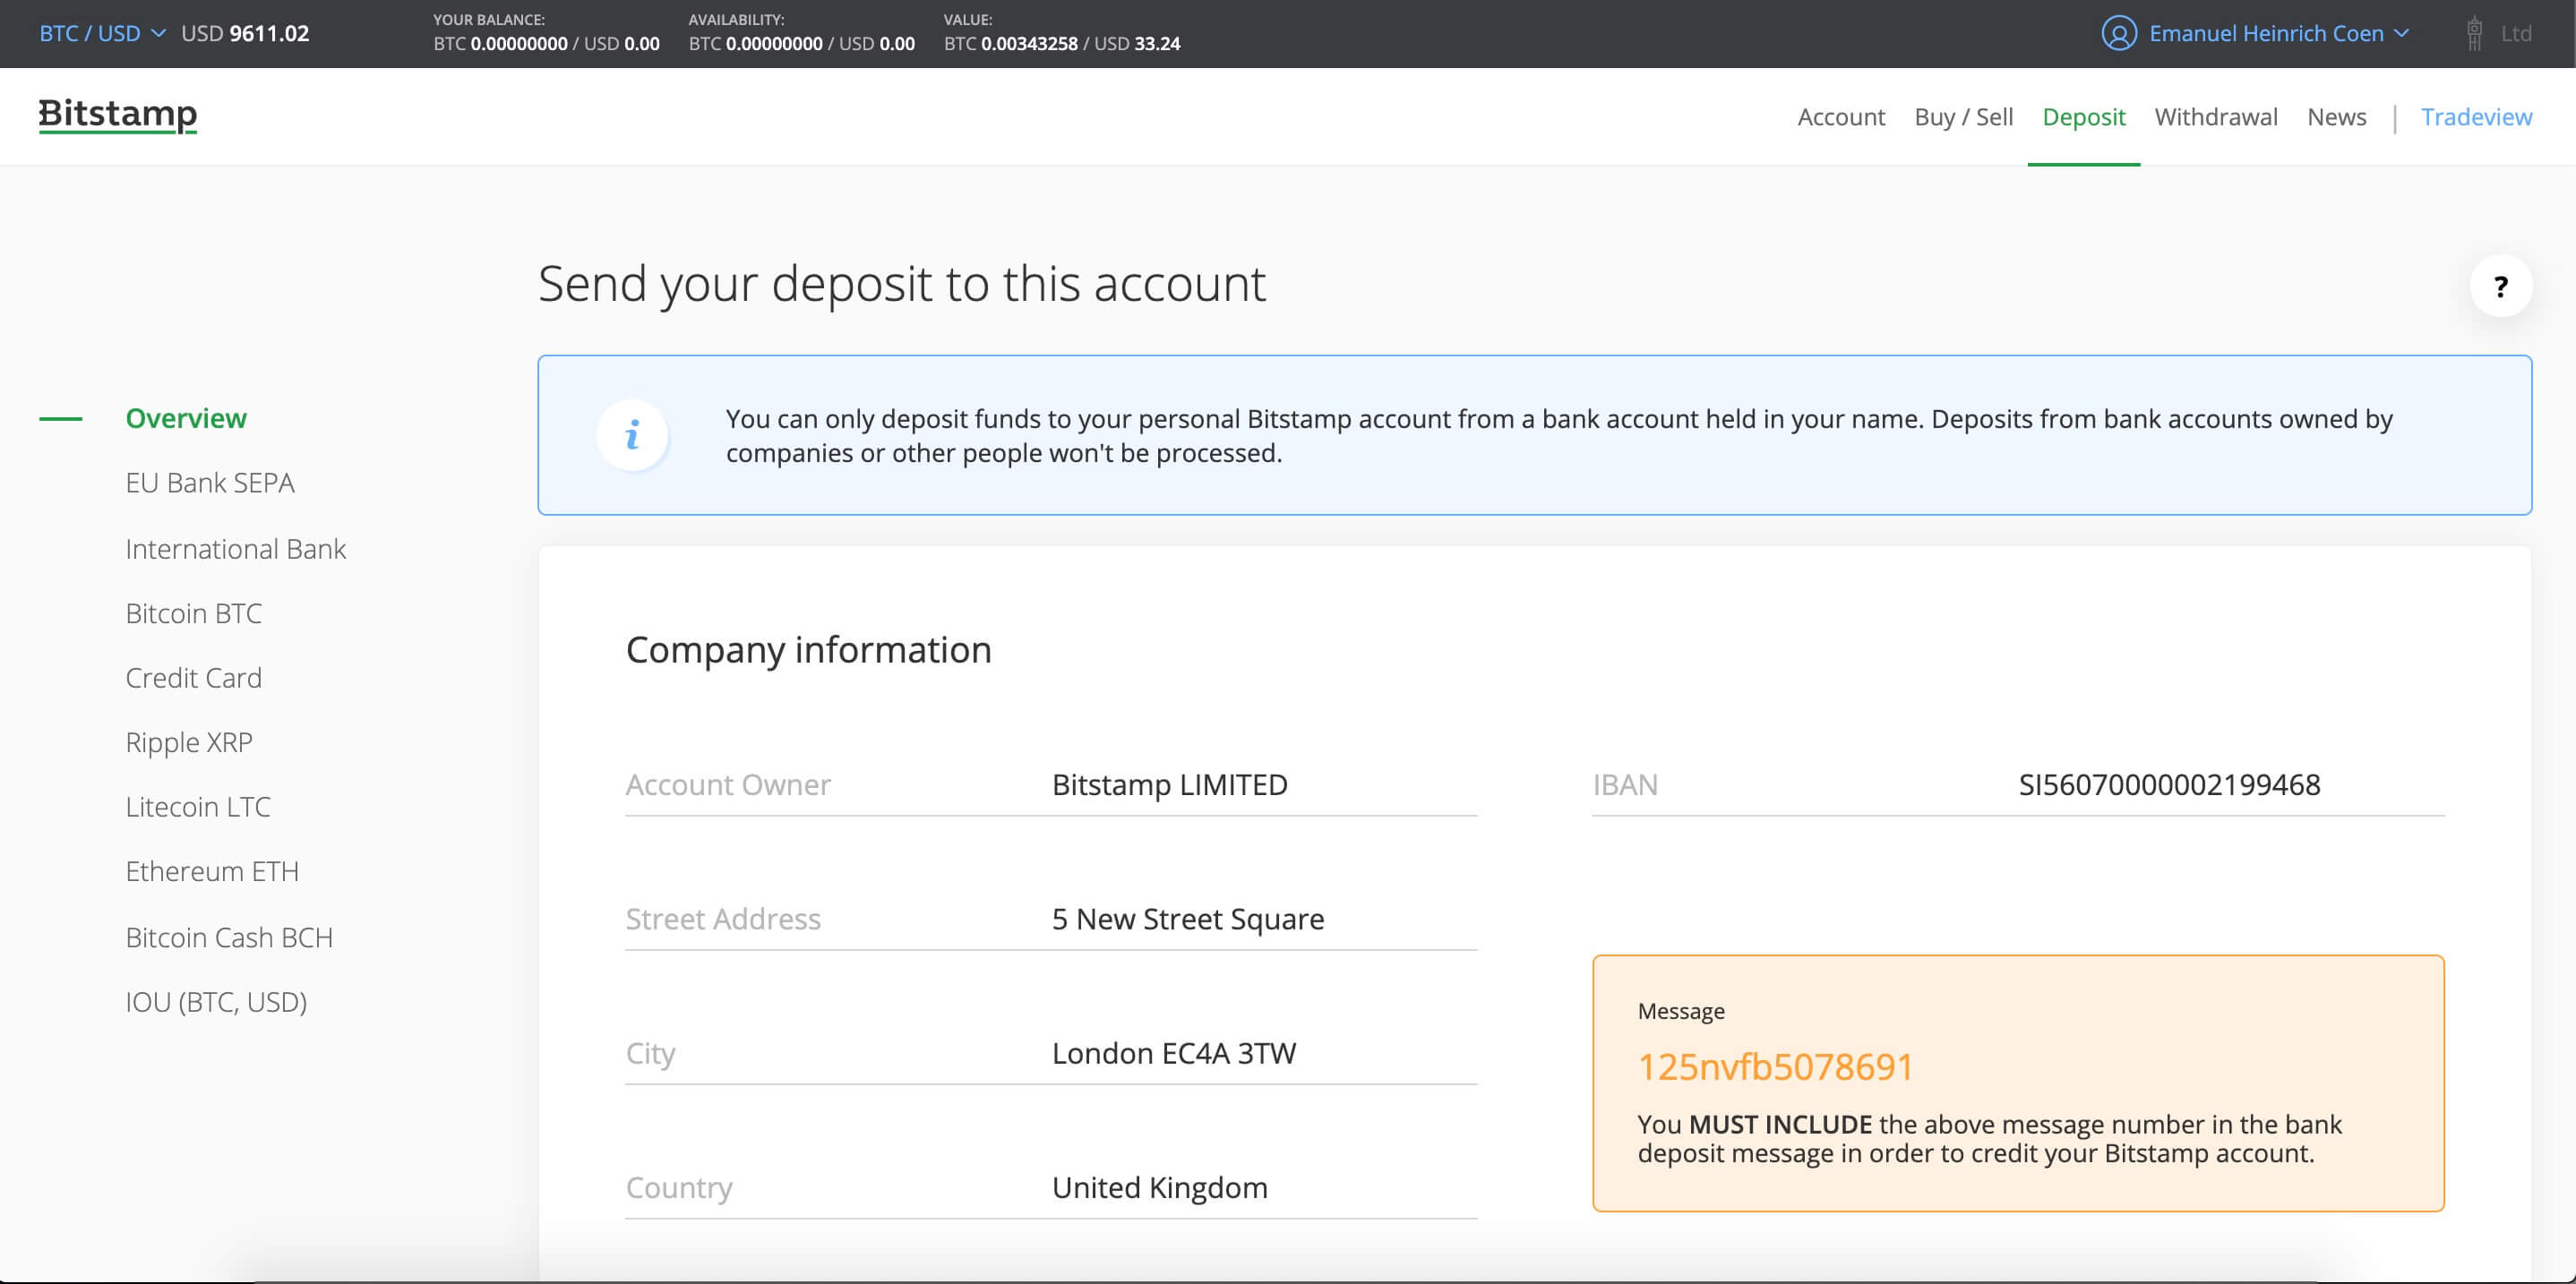Click the Bitstamp logo
The height and width of the screenshot is (1284, 2576).
[118, 115]
